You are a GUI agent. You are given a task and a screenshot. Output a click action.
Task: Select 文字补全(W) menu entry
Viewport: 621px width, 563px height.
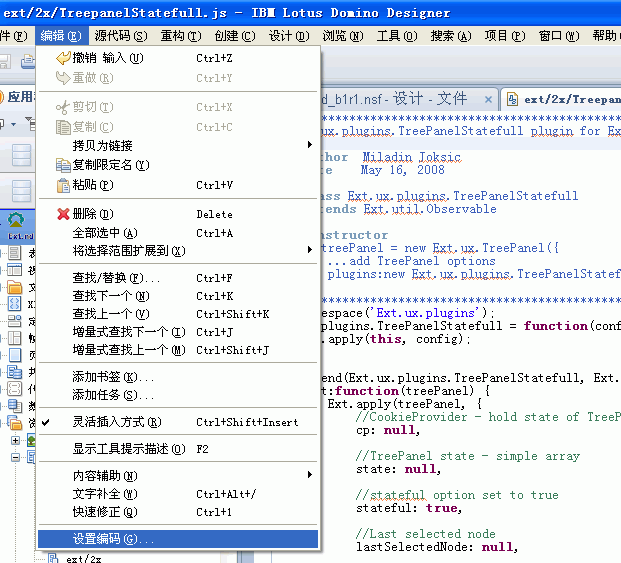(178, 494)
